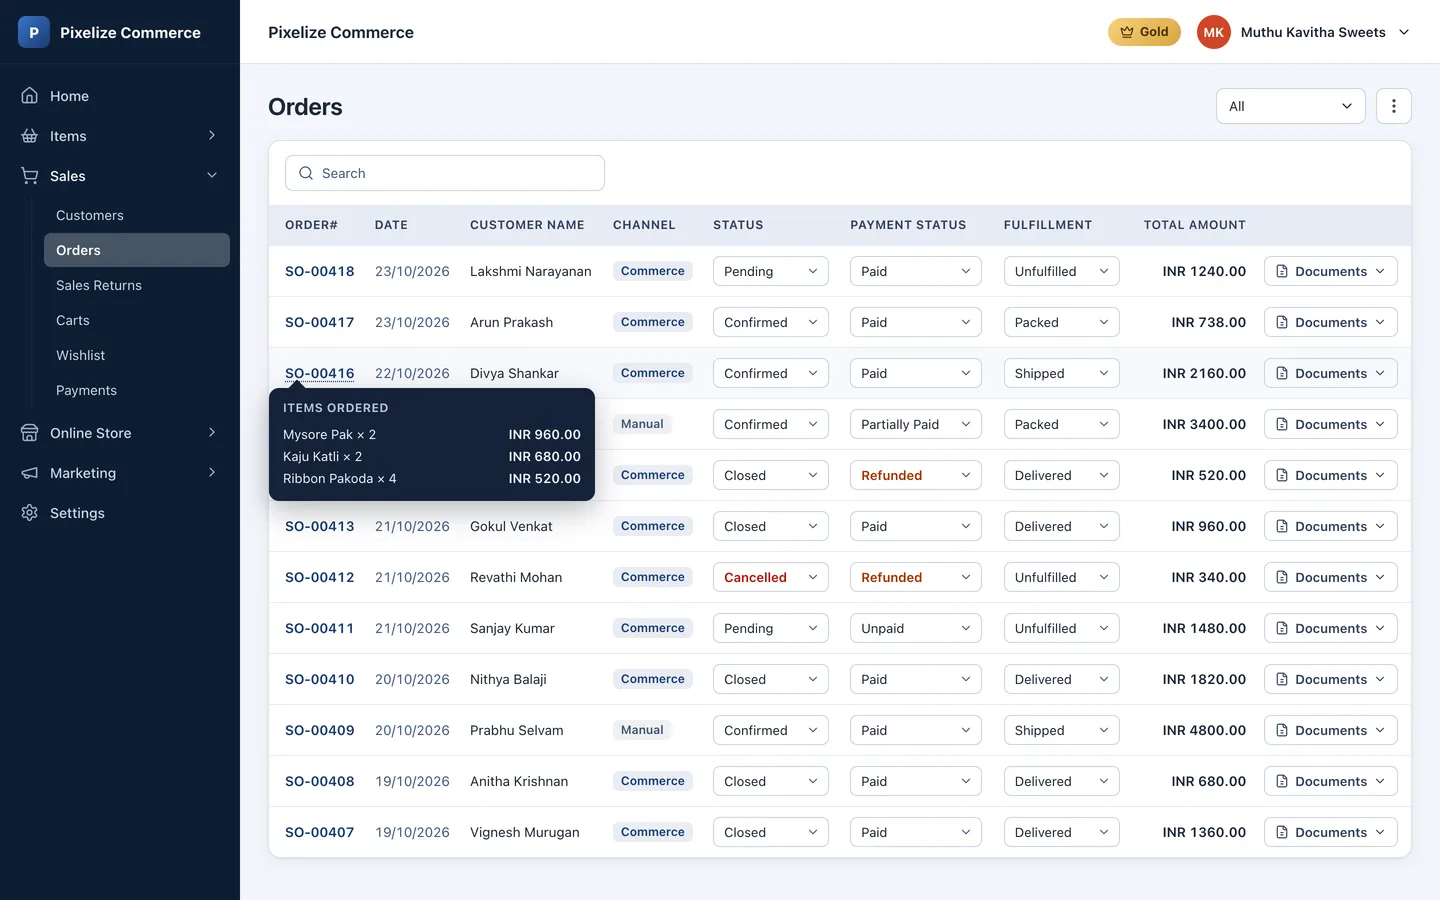
Task: Click the document icon in SO-00418 row
Action: tap(1282, 271)
